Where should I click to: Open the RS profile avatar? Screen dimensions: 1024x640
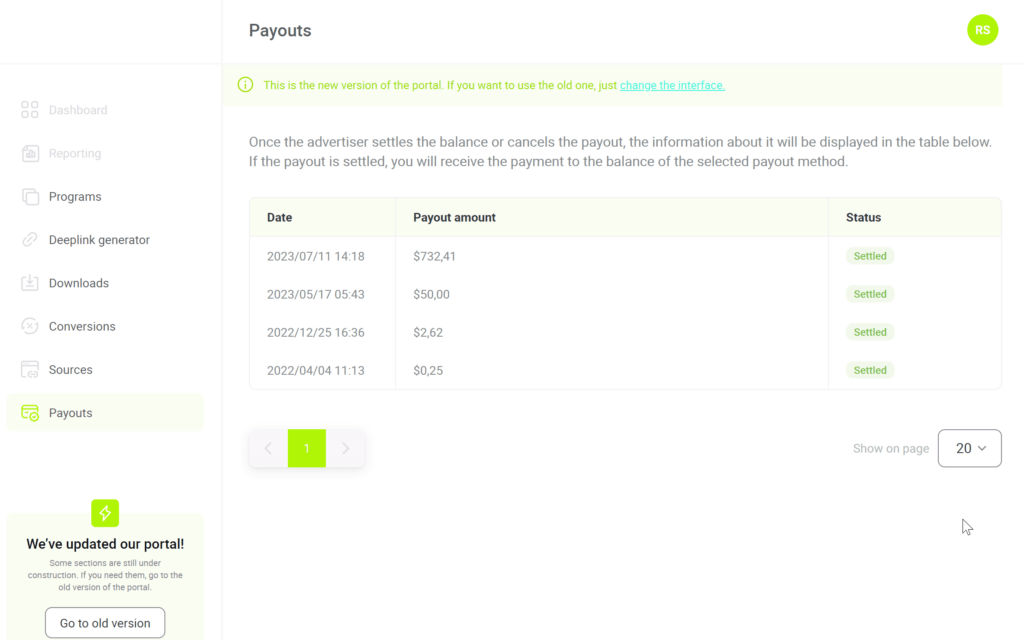tap(982, 30)
